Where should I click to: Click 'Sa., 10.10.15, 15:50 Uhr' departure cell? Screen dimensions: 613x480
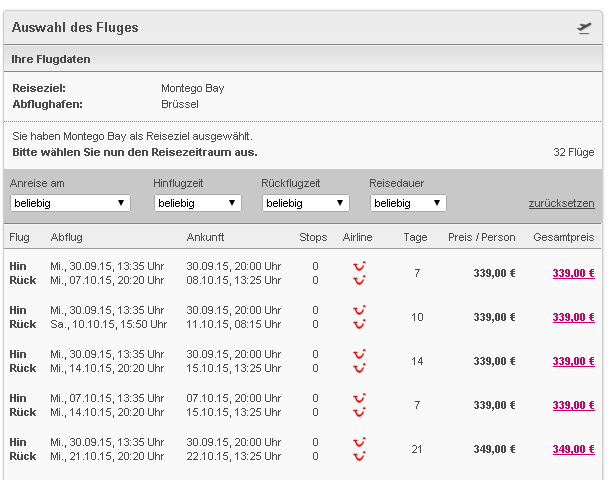coord(109,324)
